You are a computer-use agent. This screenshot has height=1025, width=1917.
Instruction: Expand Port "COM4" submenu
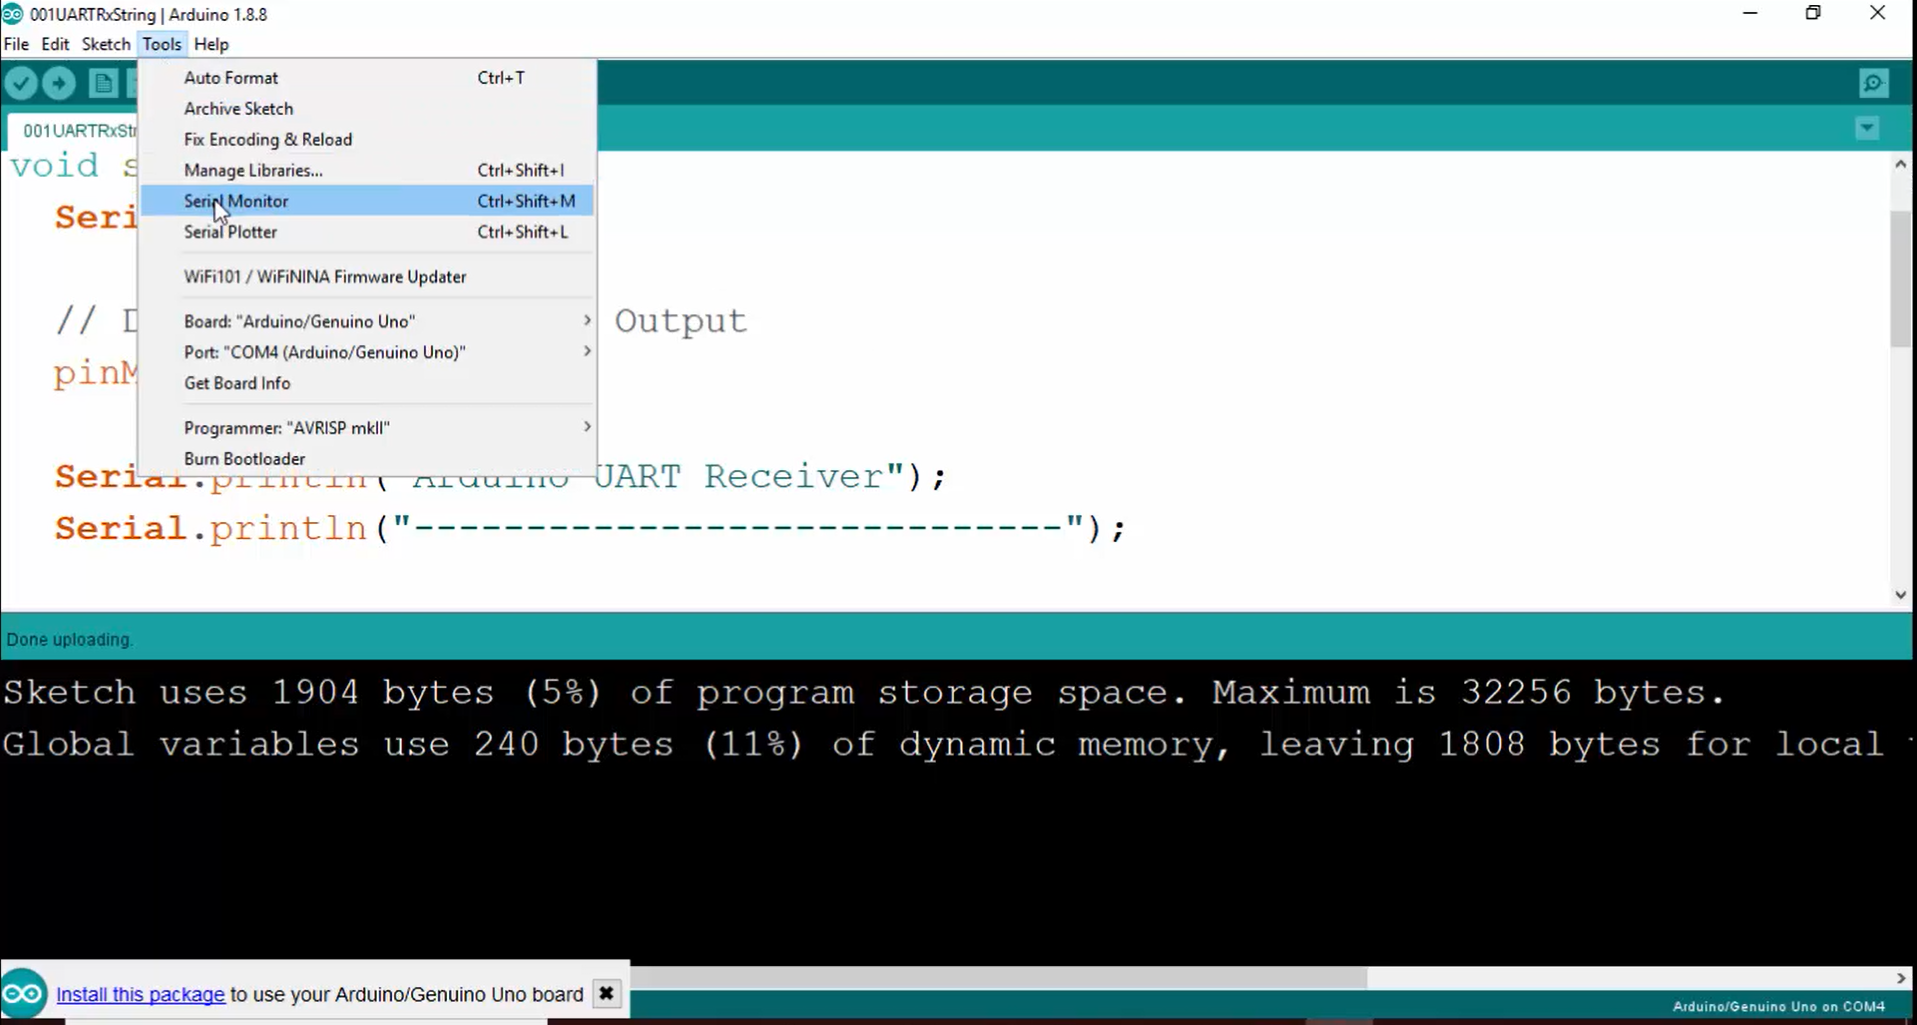(x=367, y=352)
